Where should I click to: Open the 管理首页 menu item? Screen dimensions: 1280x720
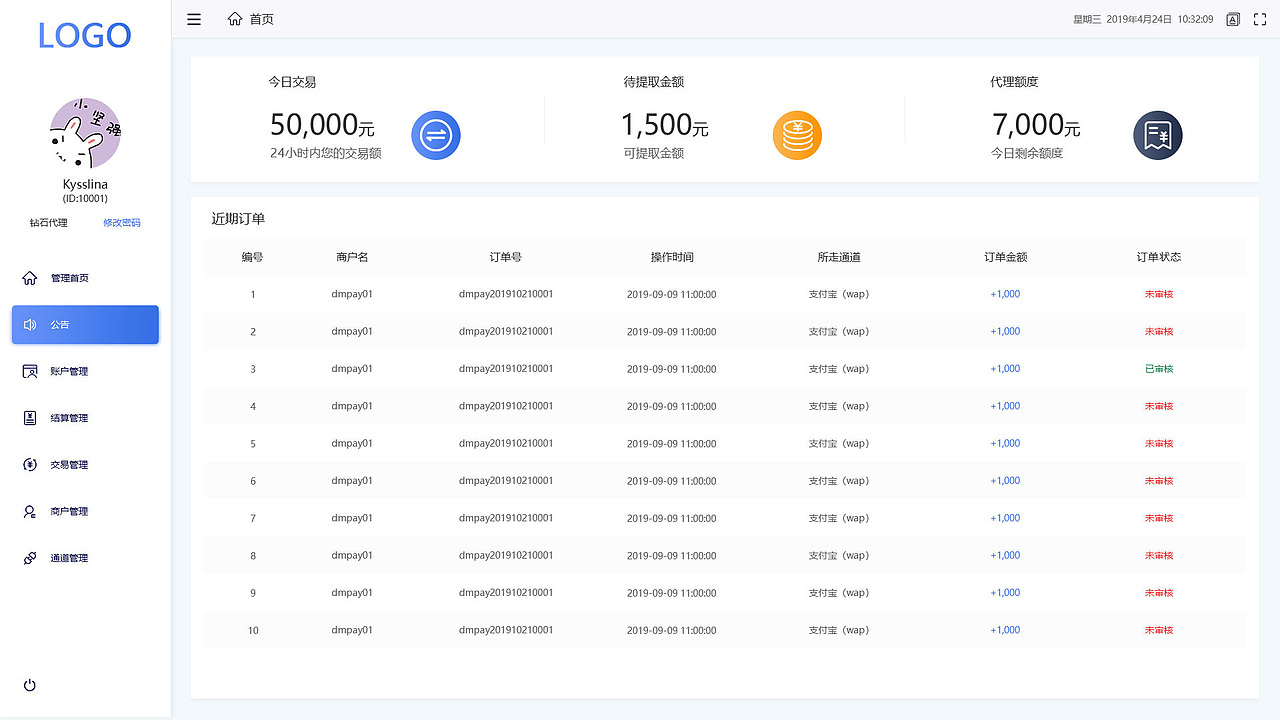(85, 278)
